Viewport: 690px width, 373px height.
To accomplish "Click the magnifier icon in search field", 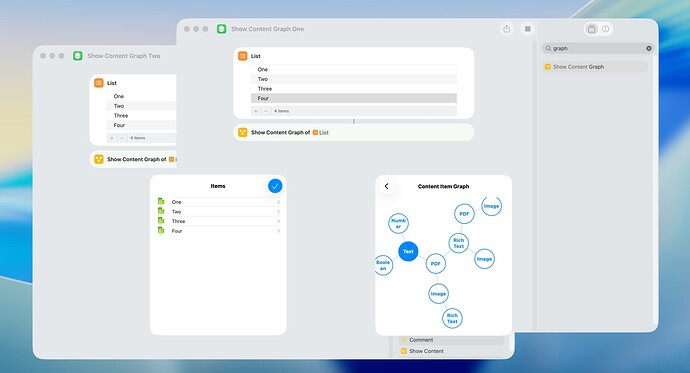I will (x=548, y=48).
